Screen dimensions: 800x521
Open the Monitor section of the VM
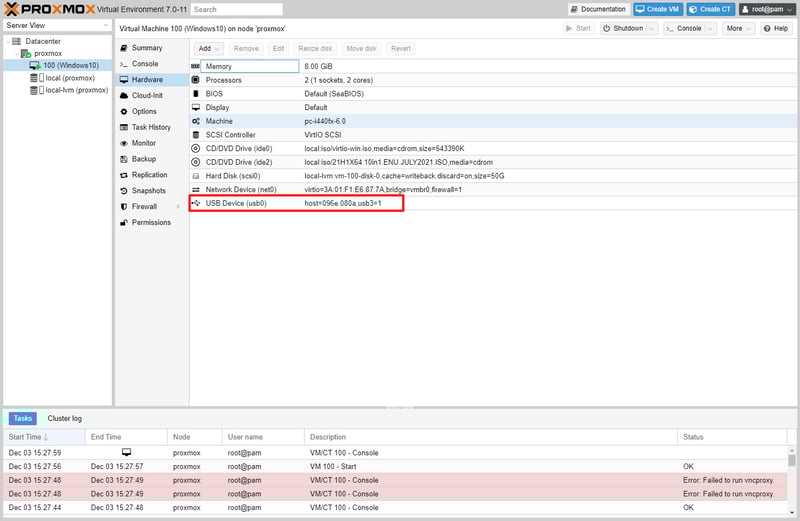144,143
